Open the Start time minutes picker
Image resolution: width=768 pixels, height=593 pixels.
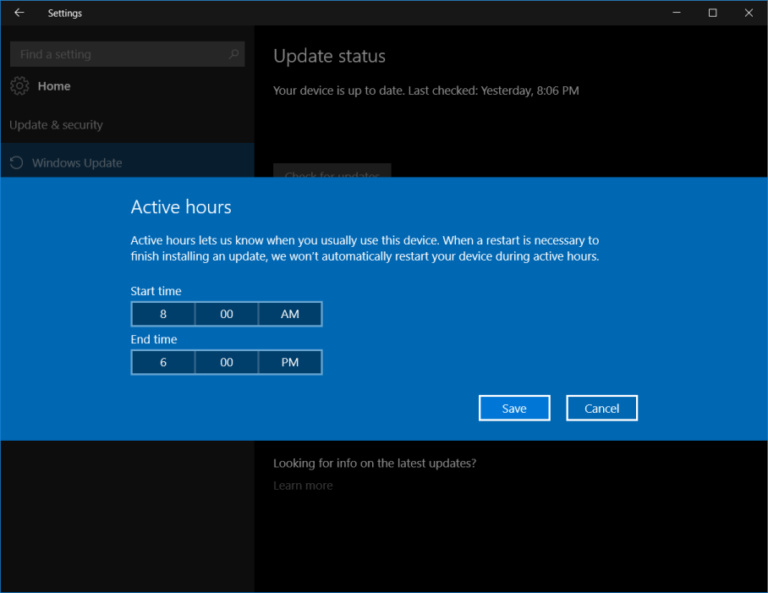(x=226, y=314)
